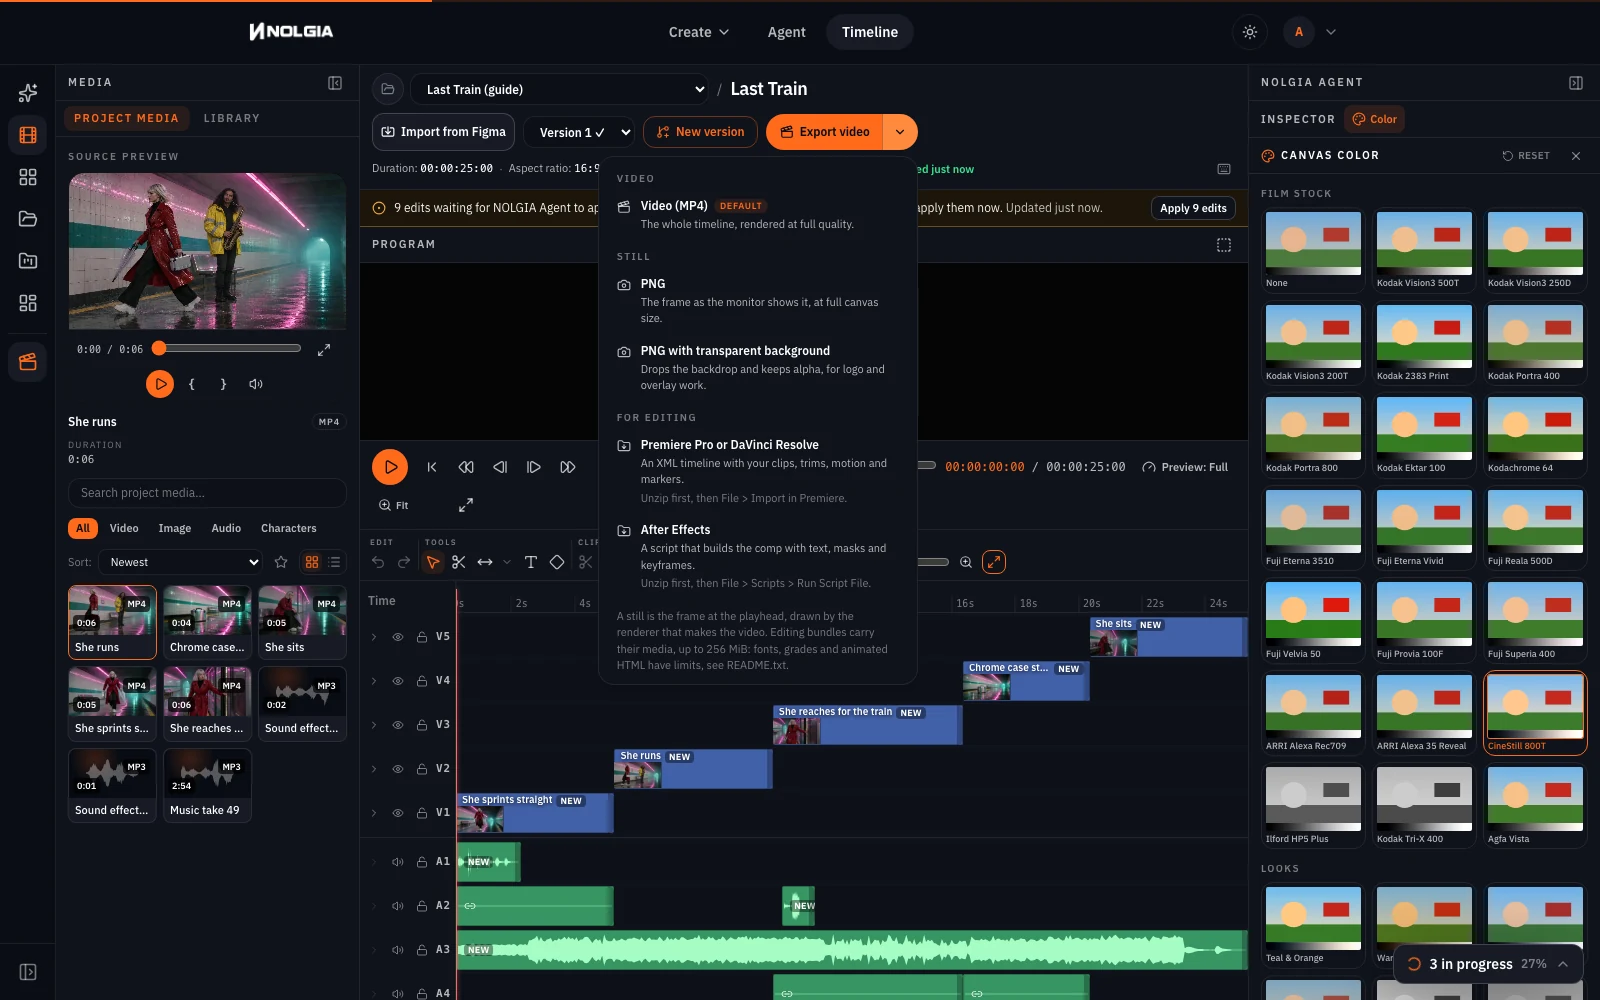Select the keyframe diamond tool
Screen dimensions: 1600x1000
557,562
